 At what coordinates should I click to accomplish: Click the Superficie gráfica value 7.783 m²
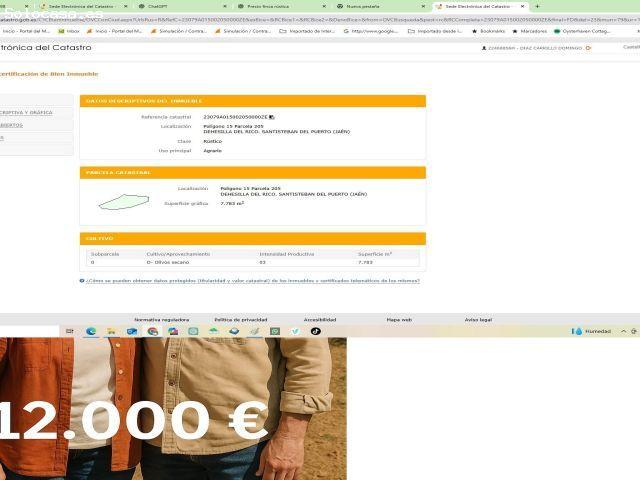coord(232,203)
